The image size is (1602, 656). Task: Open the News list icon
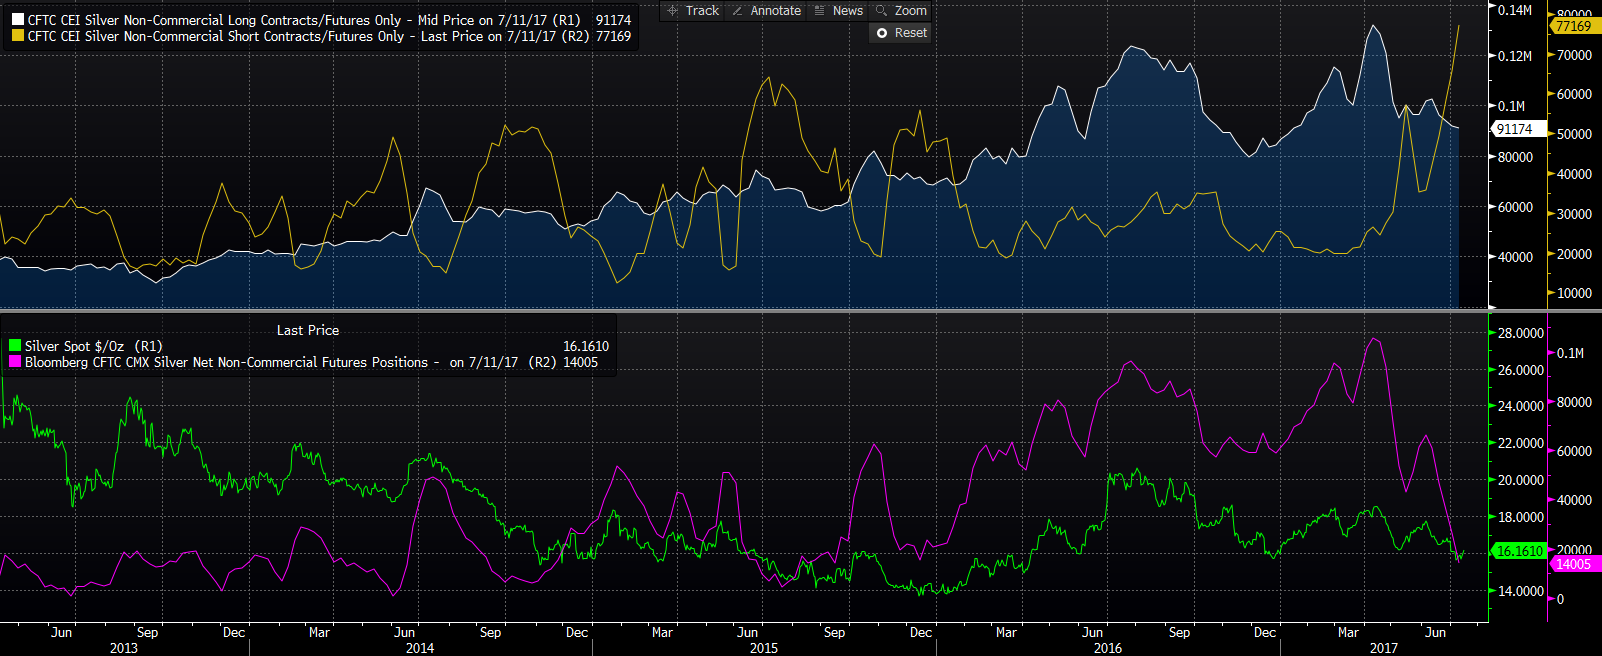point(820,11)
